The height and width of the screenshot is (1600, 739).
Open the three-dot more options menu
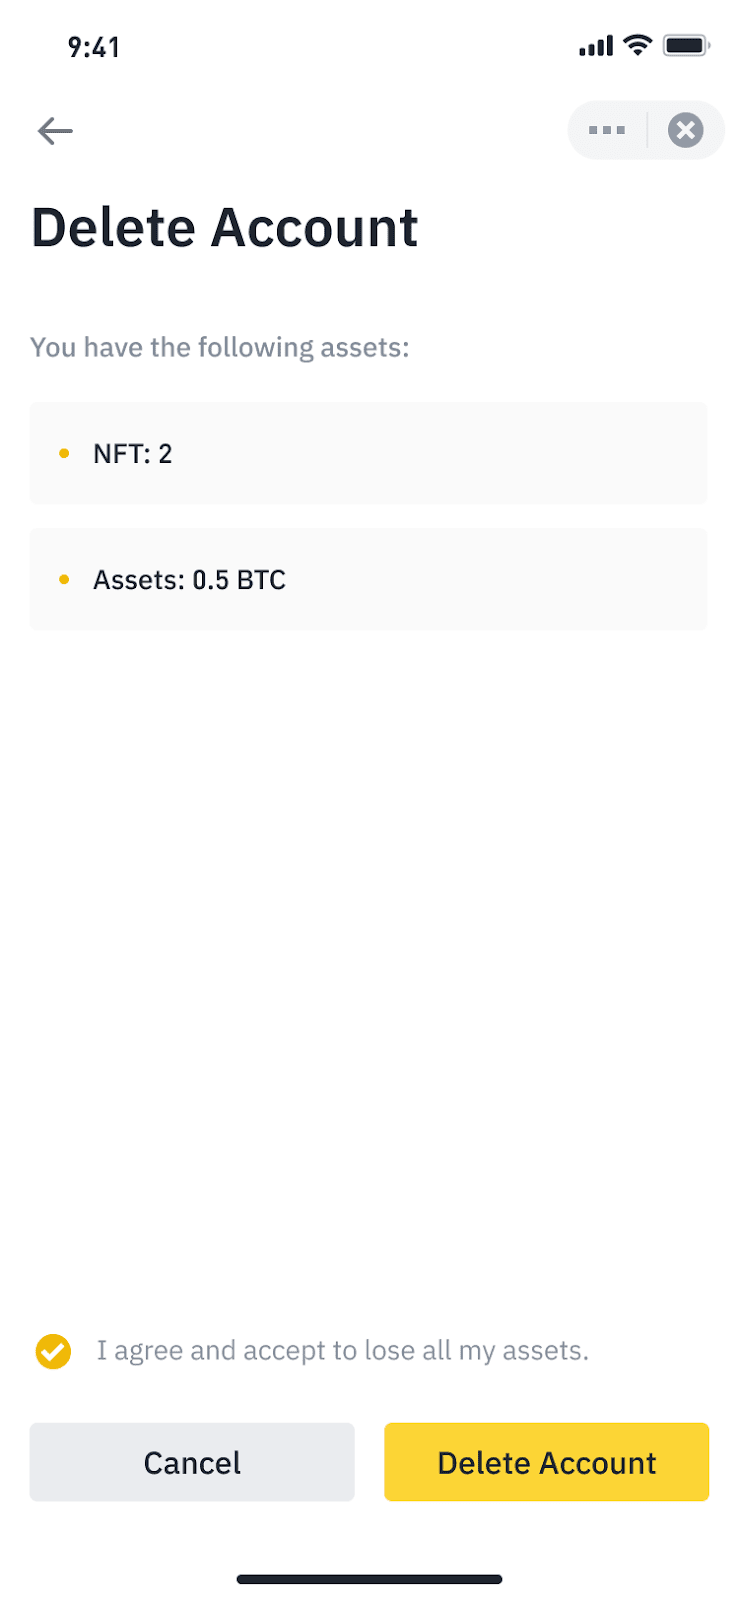(x=607, y=130)
